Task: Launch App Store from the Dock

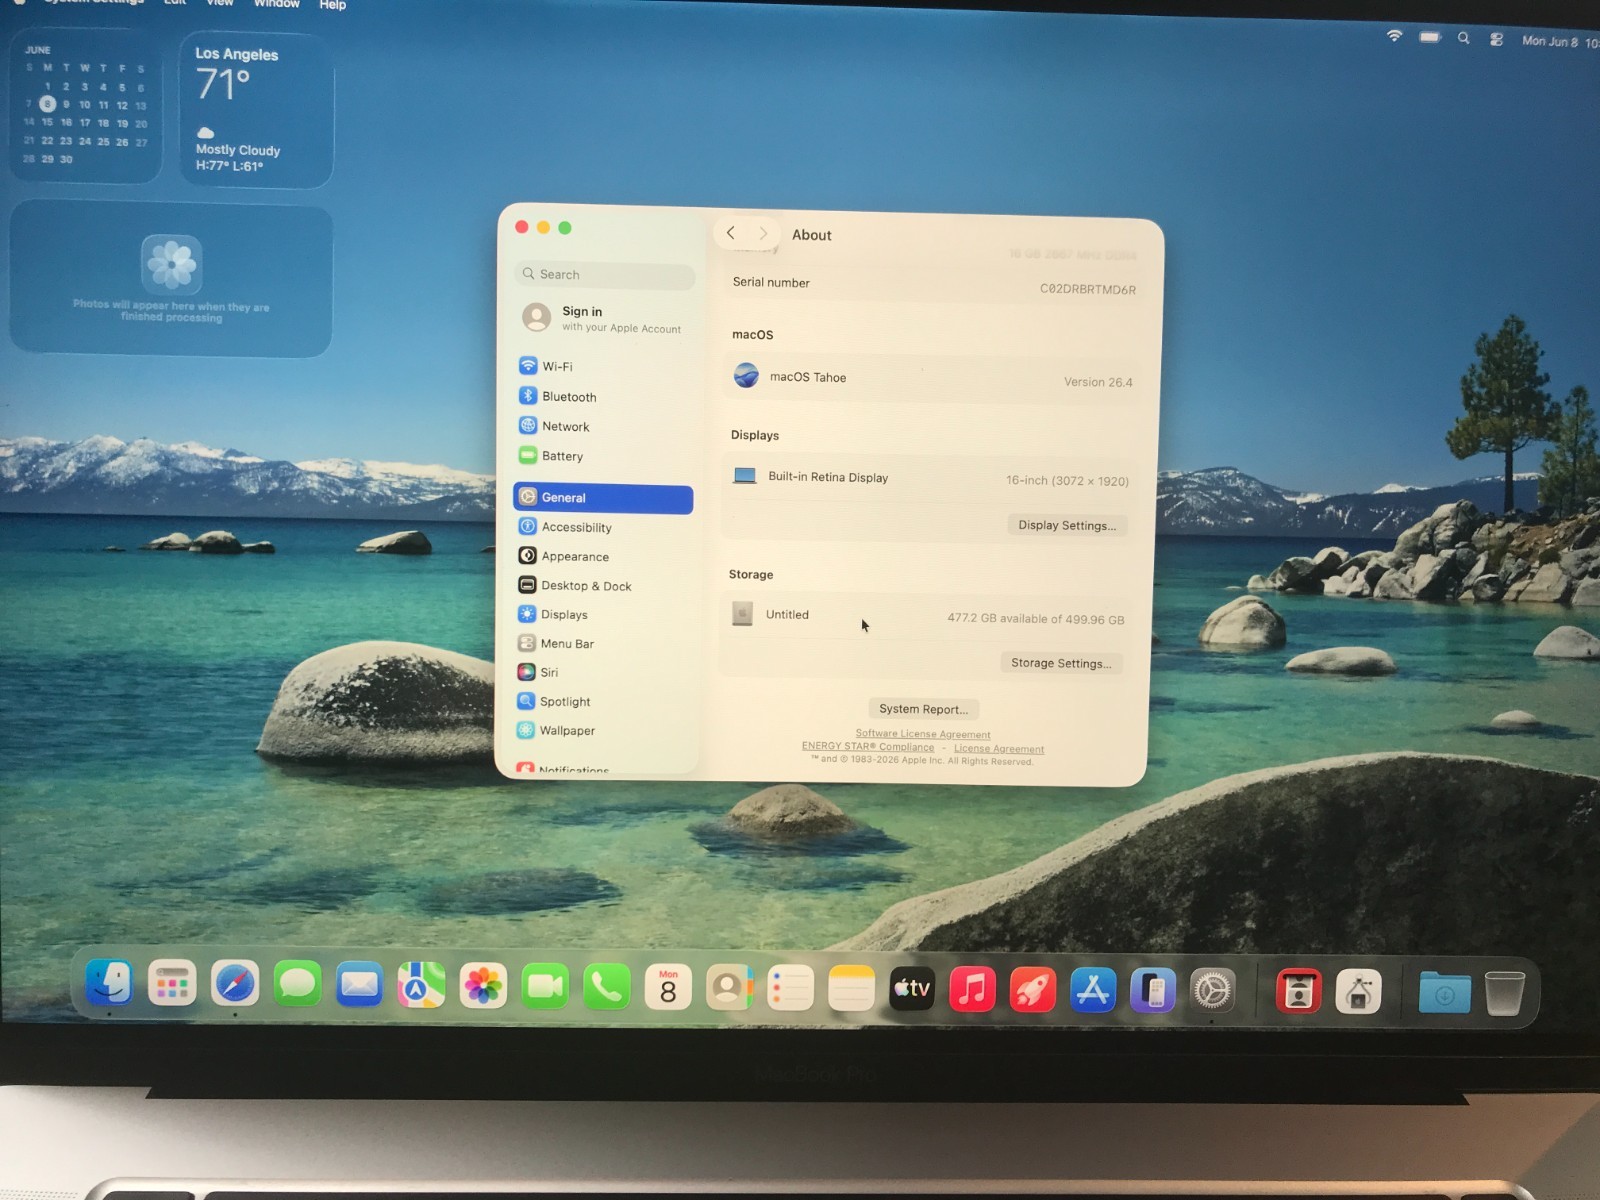Action: point(1093,991)
